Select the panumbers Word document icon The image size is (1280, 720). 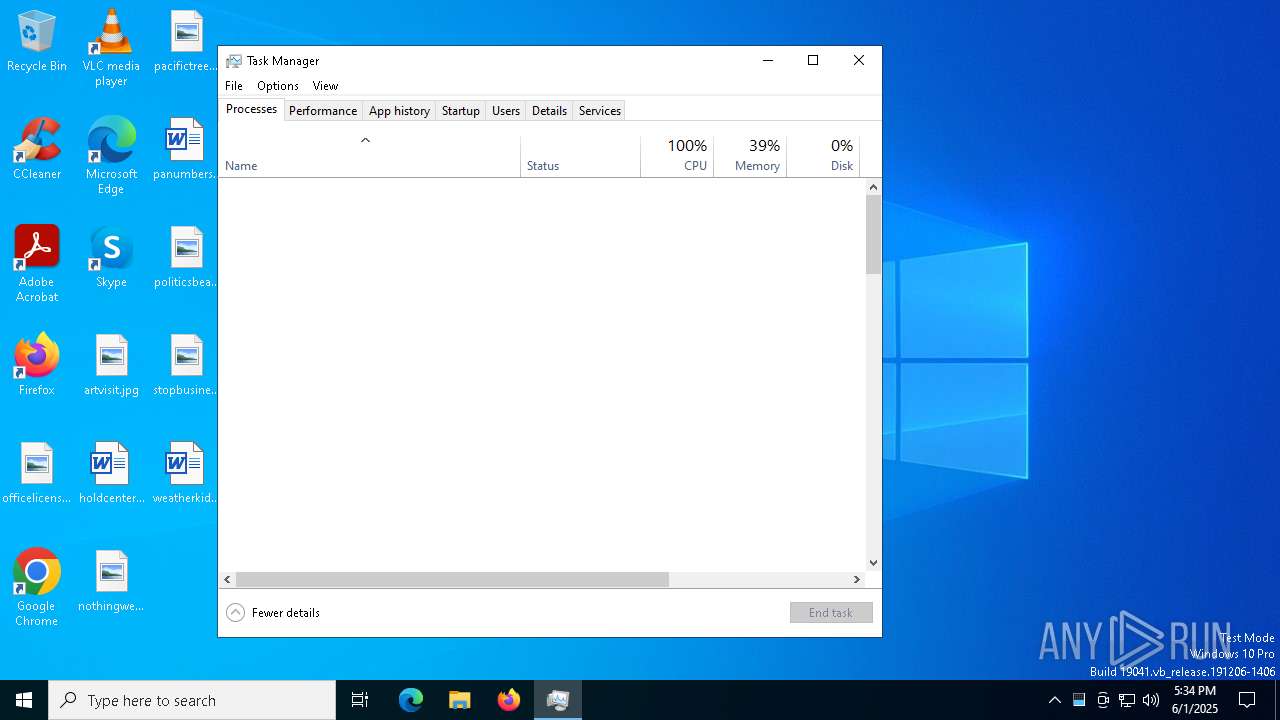(186, 150)
